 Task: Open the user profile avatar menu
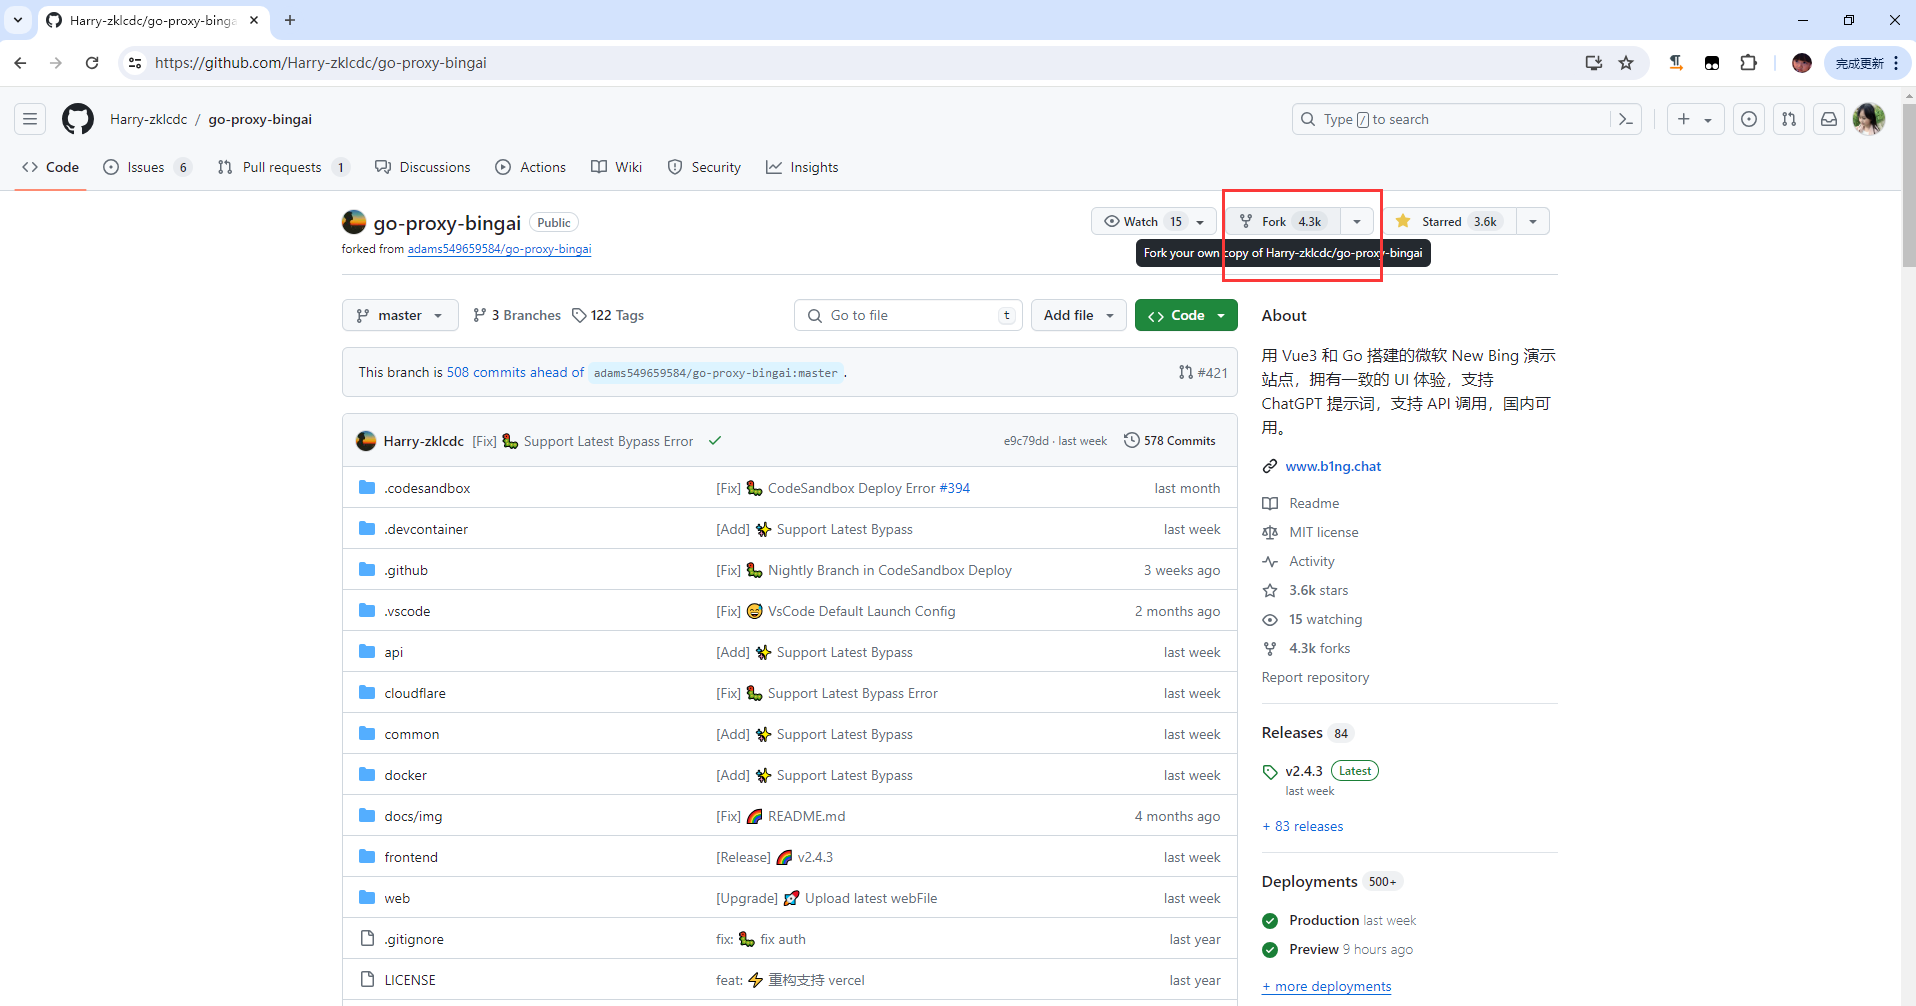pos(1869,119)
